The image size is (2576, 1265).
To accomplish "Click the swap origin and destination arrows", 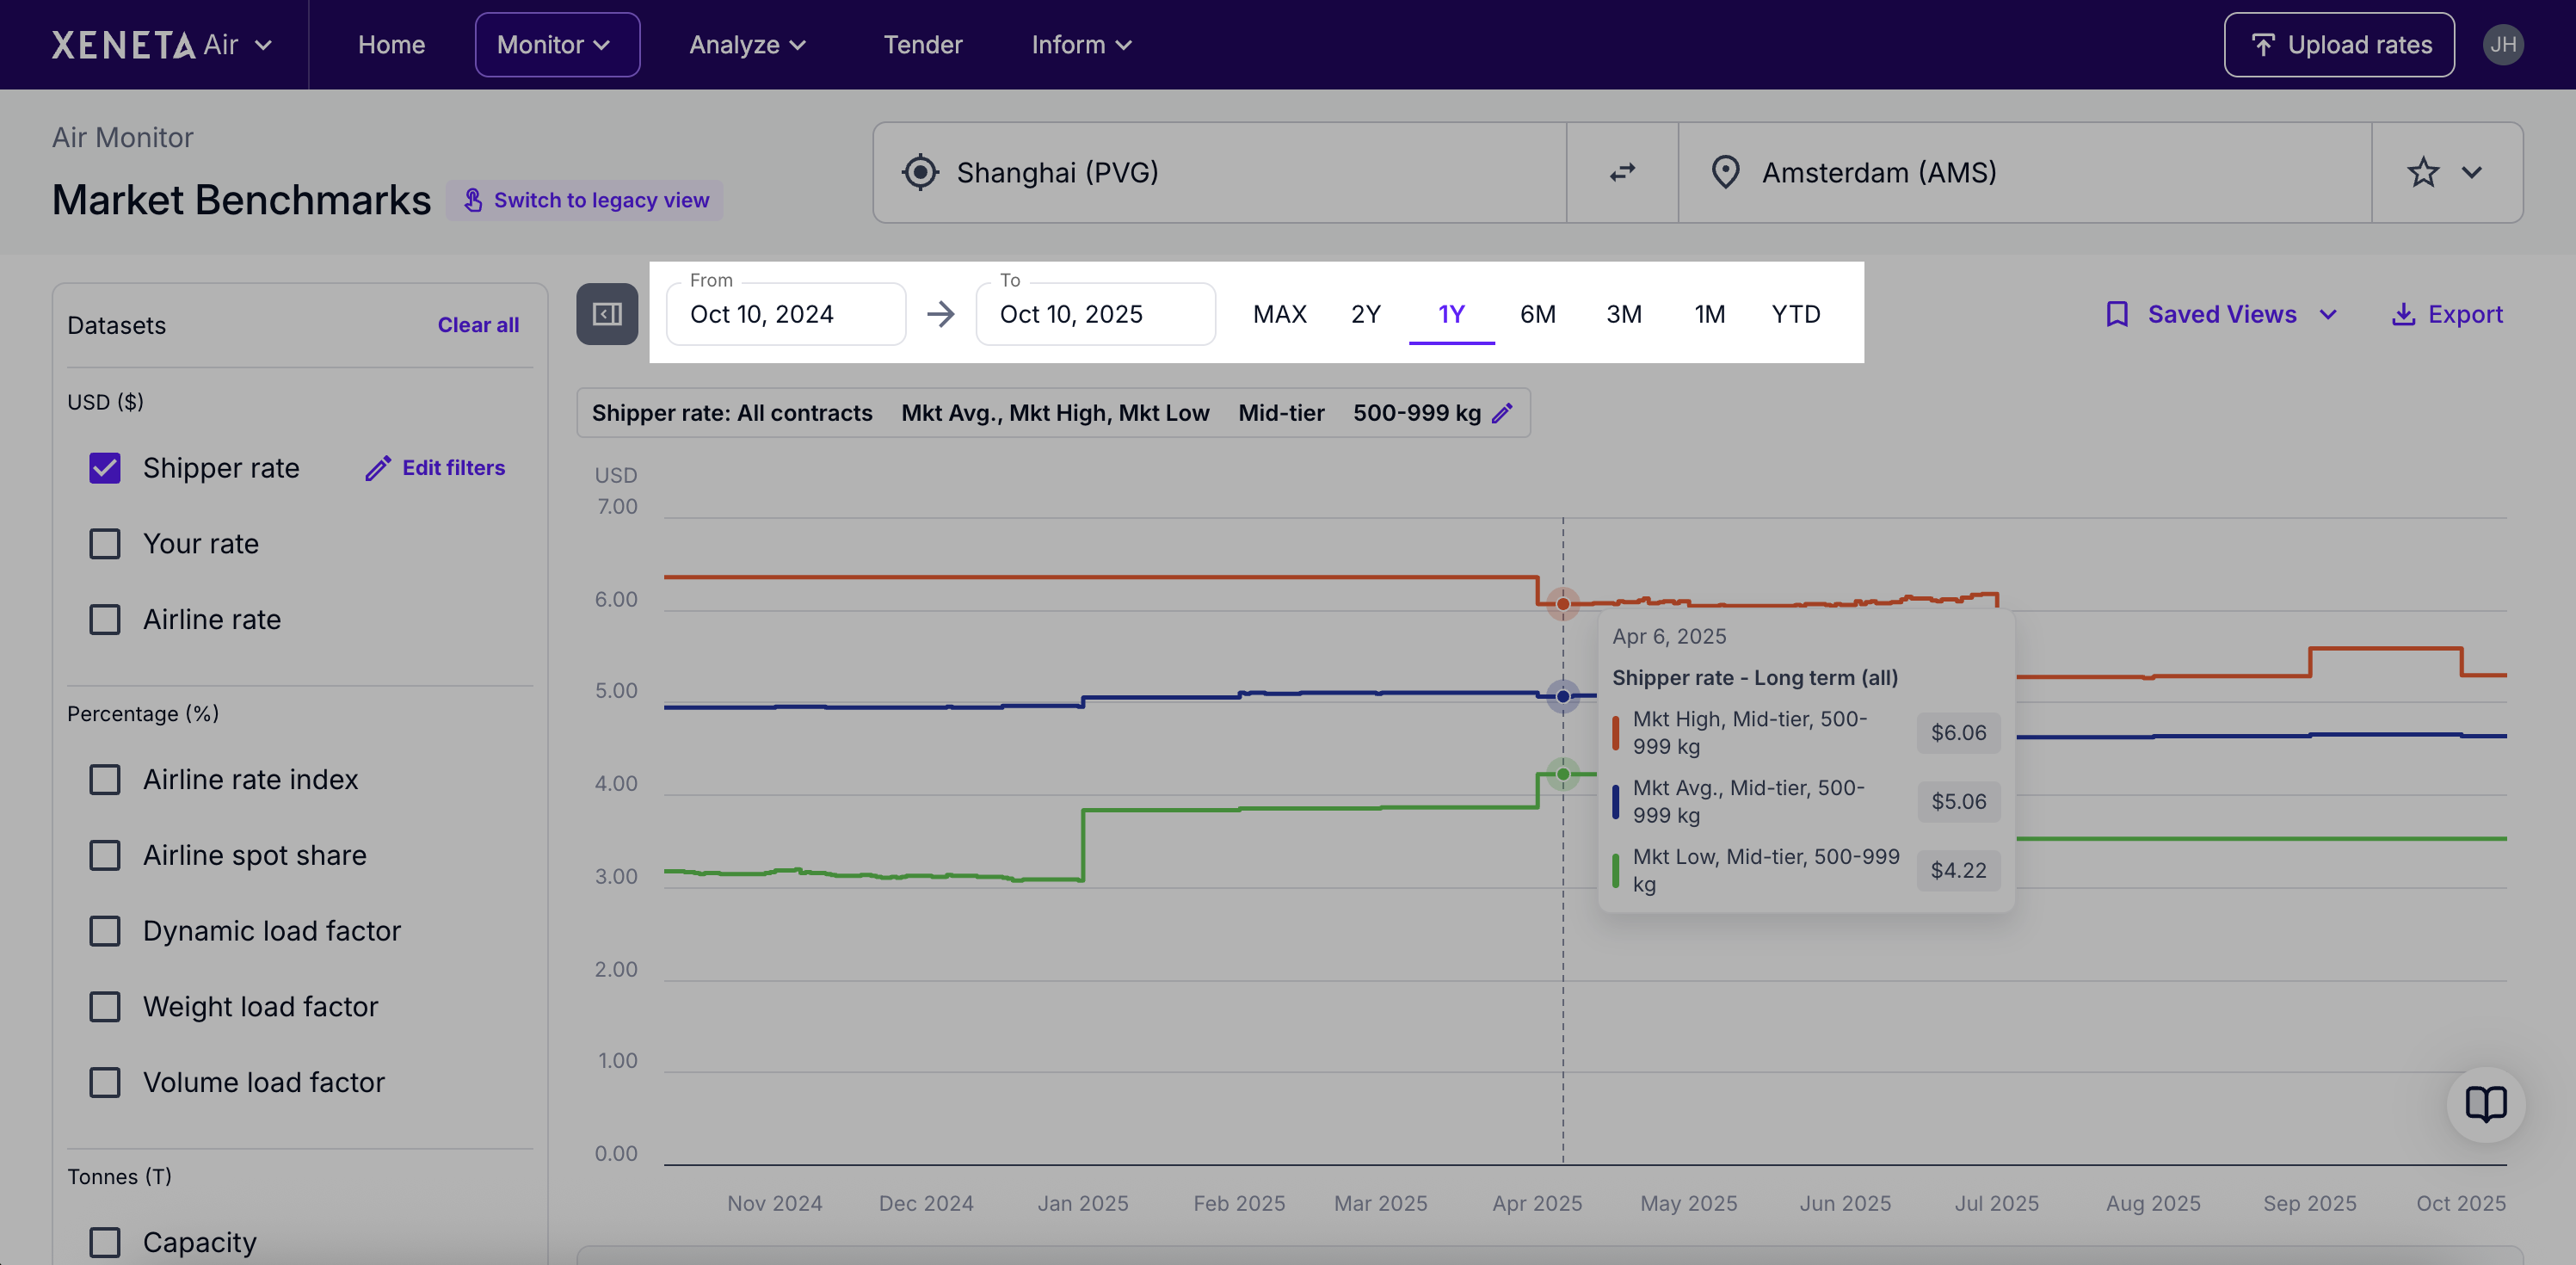I will (x=1622, y=172).
